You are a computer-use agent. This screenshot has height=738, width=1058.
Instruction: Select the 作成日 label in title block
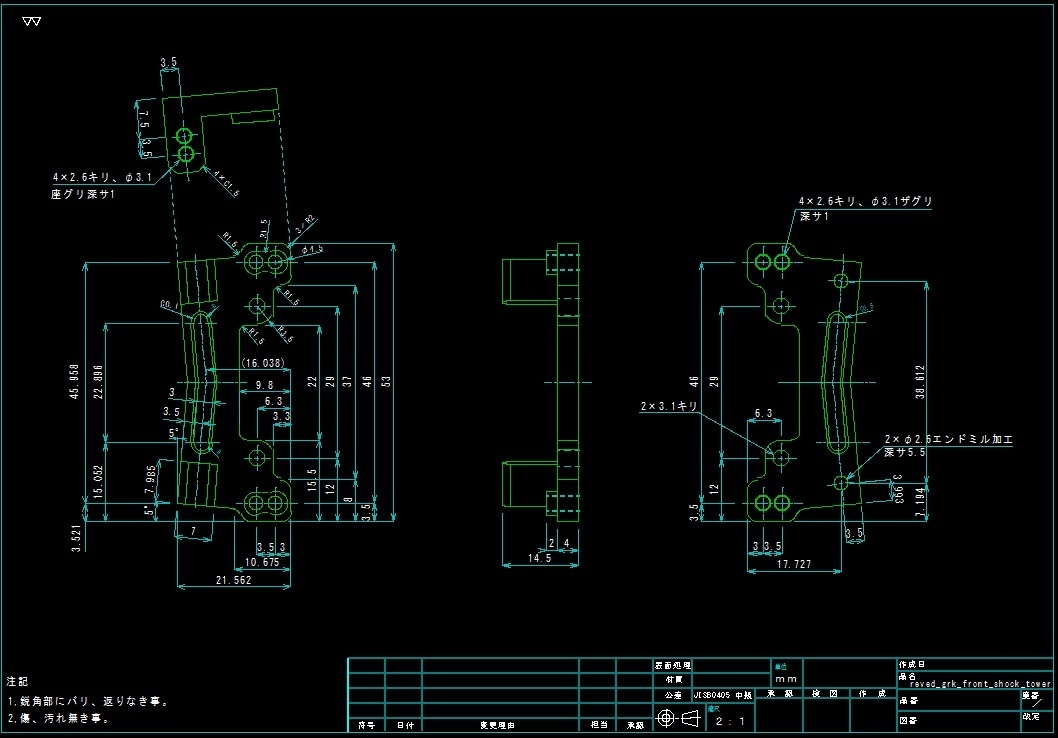pyautogui.click(x=912, y=664)
